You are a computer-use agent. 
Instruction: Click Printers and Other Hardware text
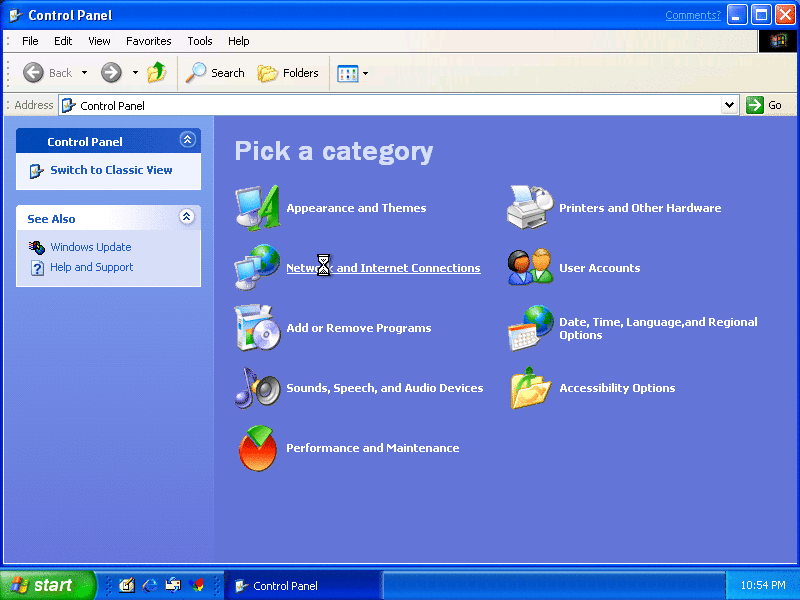640,208
